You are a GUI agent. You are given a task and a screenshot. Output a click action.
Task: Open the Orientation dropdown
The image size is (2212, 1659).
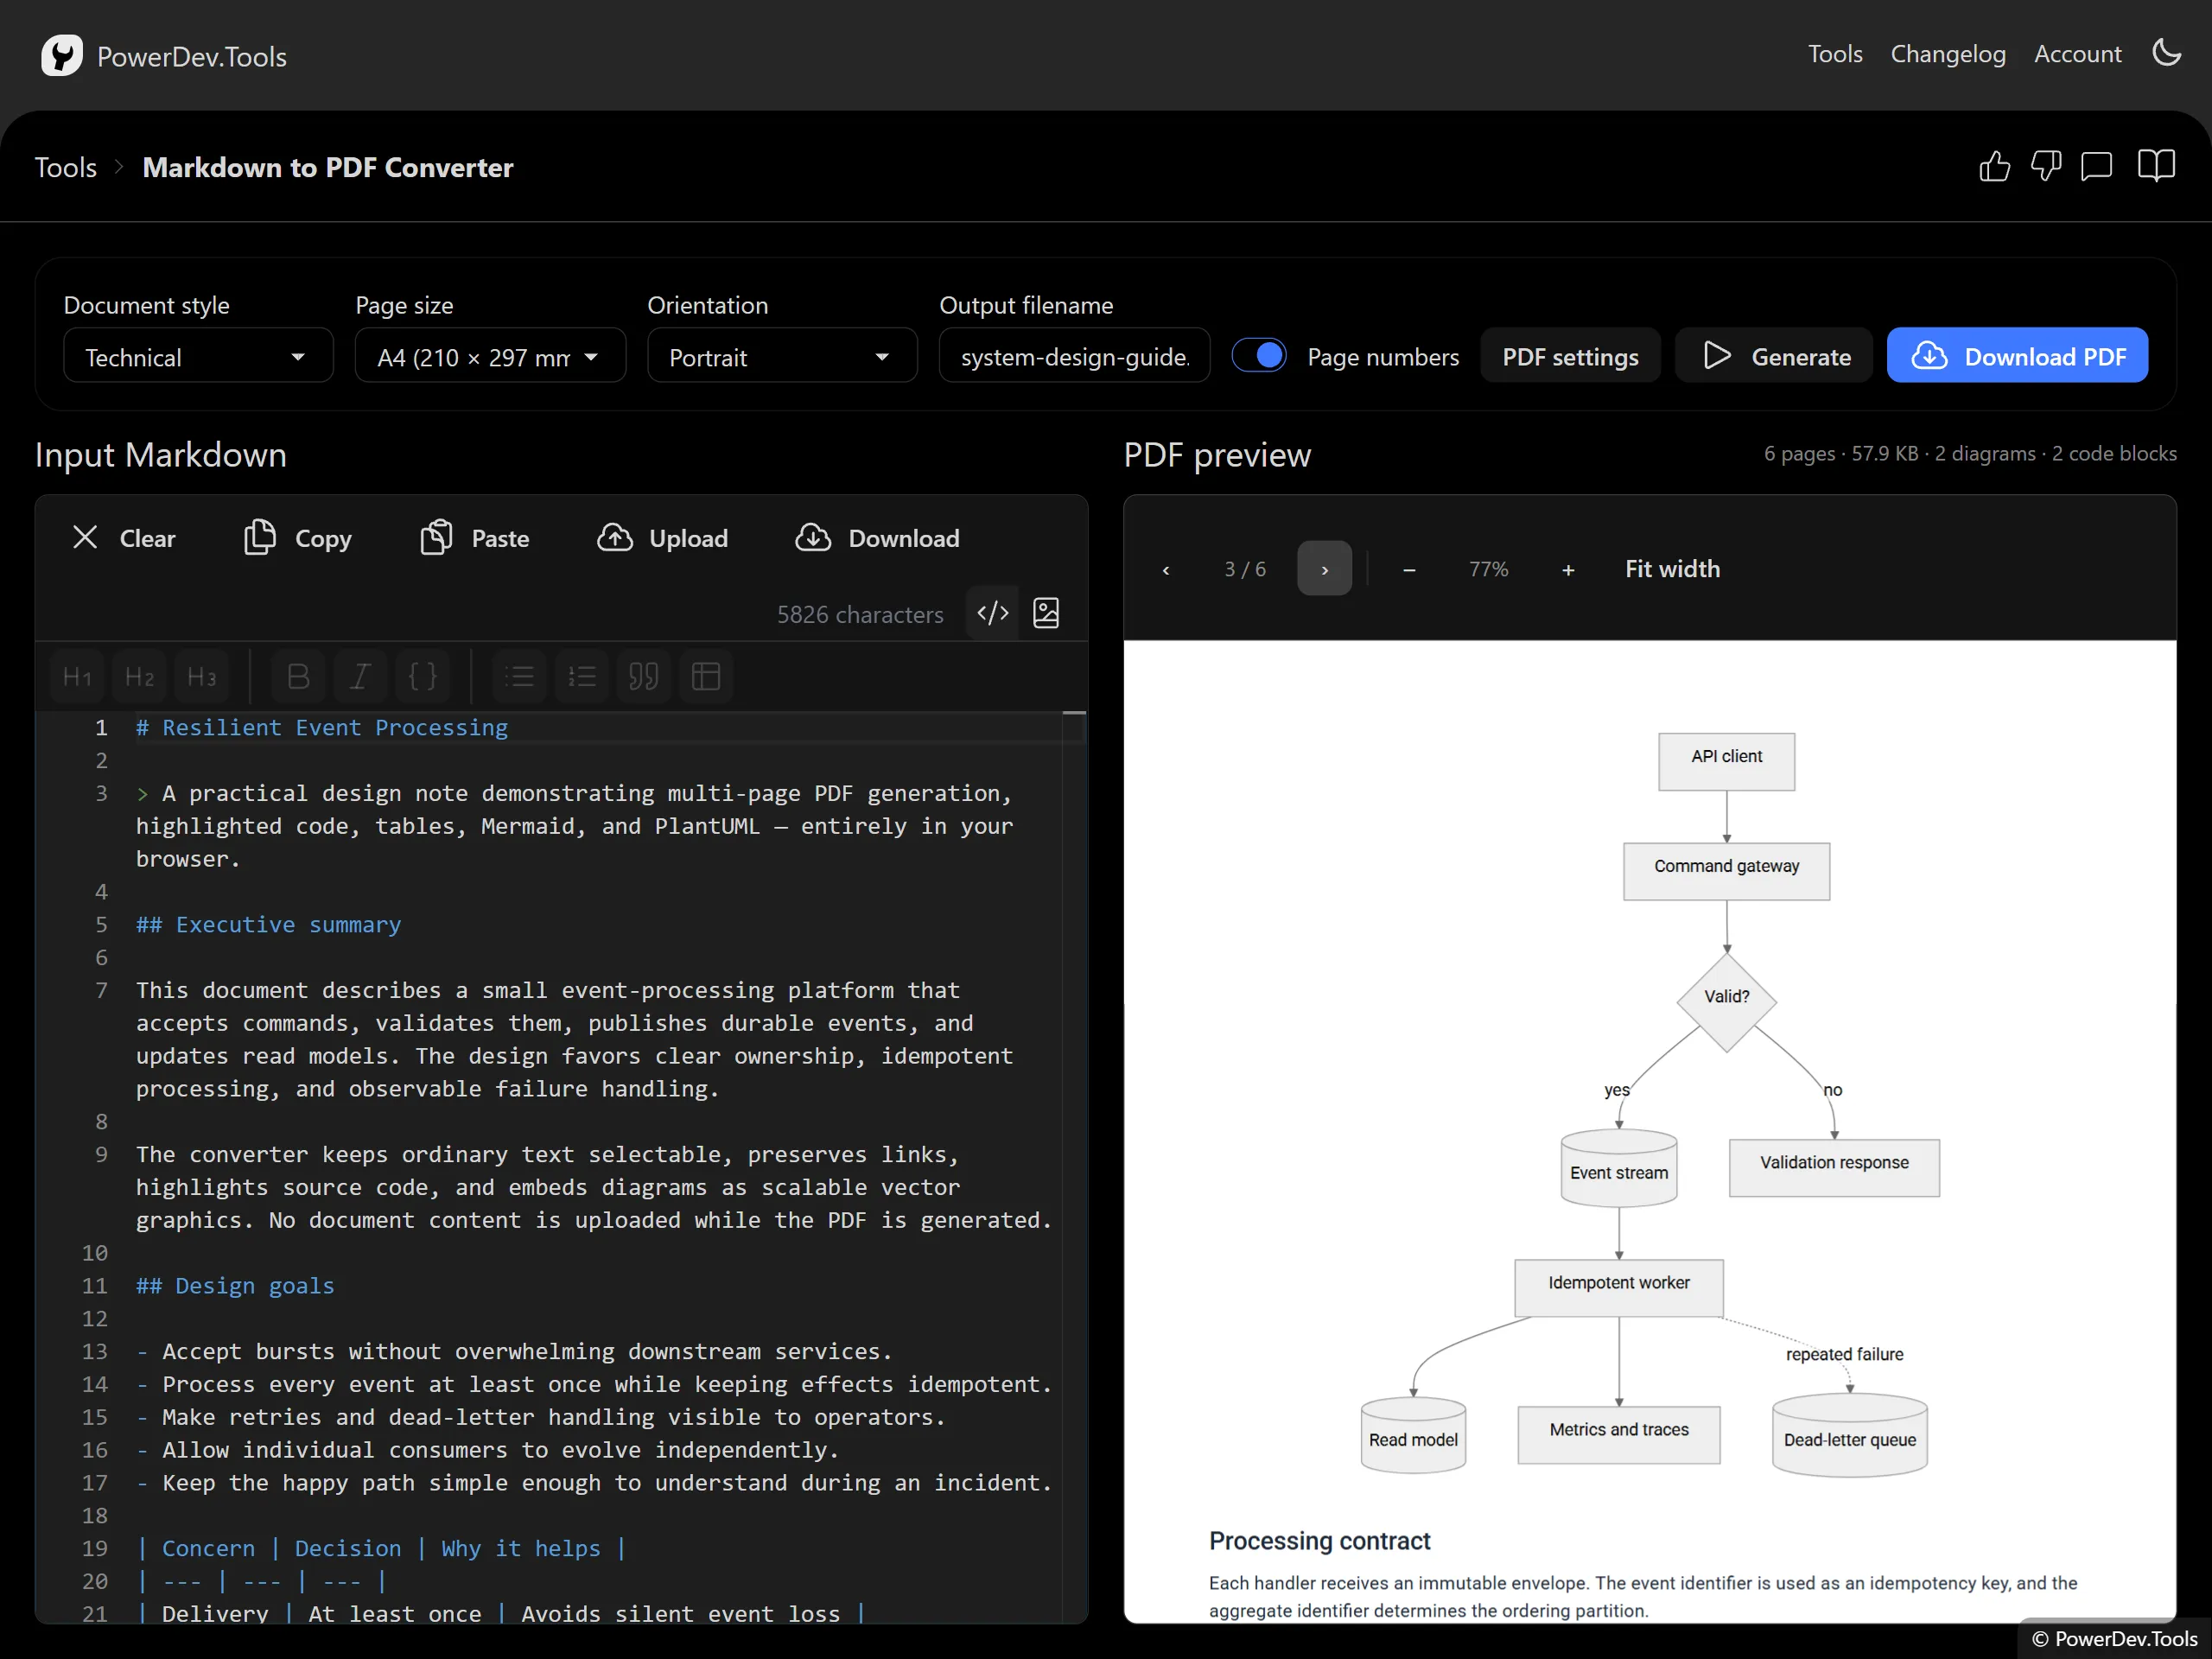782,357
